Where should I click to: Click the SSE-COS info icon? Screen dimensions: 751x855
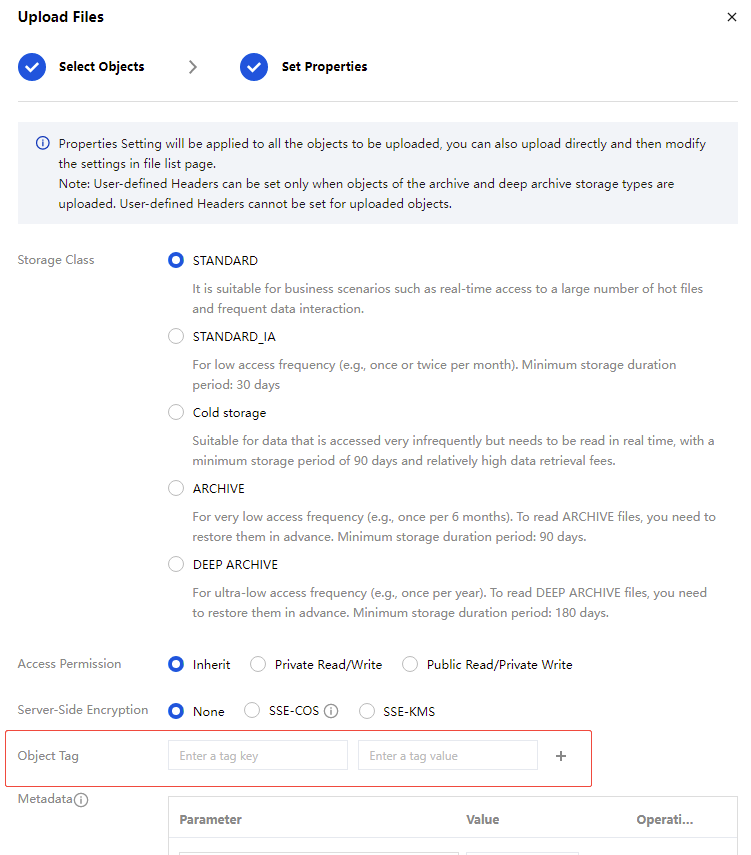point(331,712)
